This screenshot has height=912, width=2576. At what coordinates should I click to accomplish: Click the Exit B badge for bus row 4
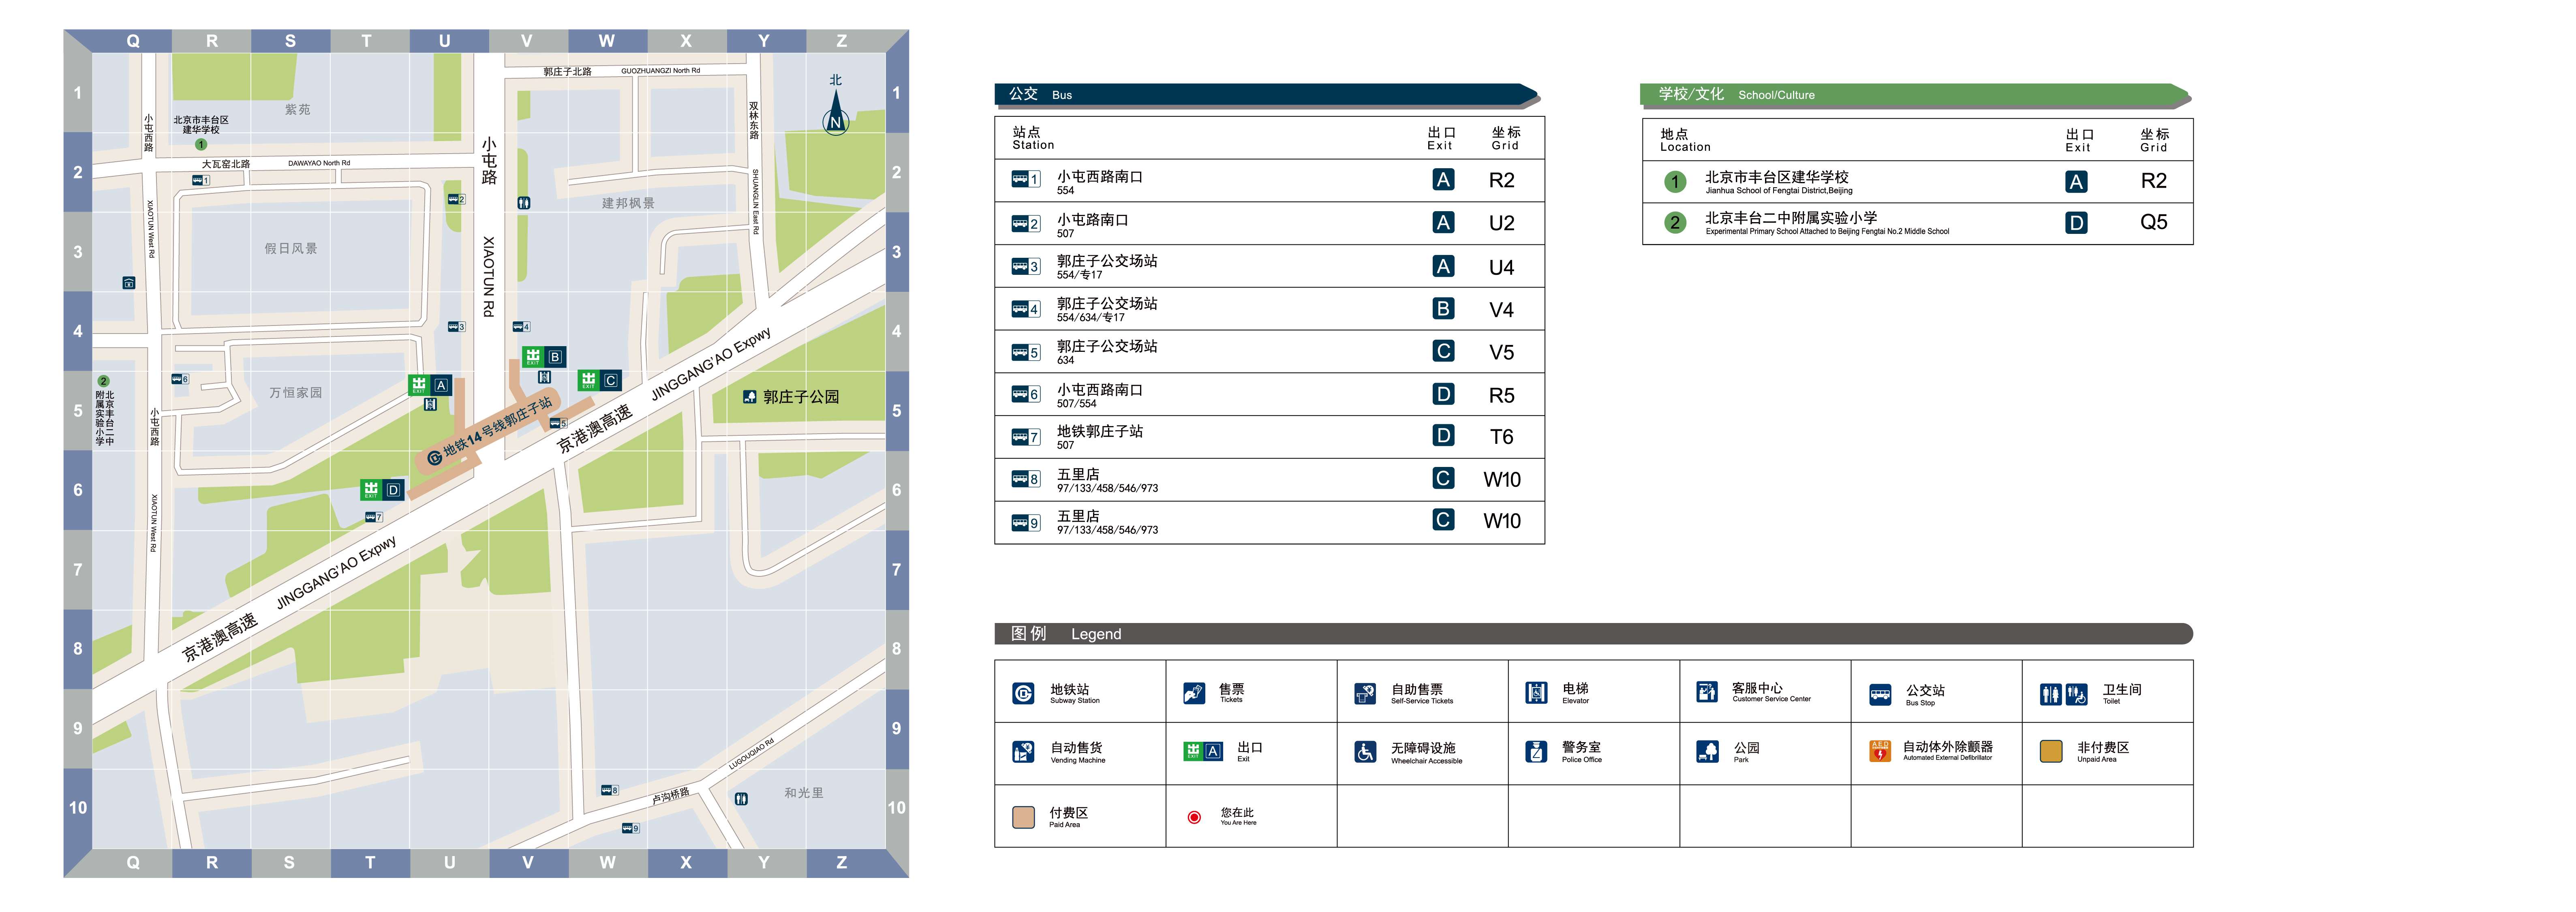(1442, 308)
